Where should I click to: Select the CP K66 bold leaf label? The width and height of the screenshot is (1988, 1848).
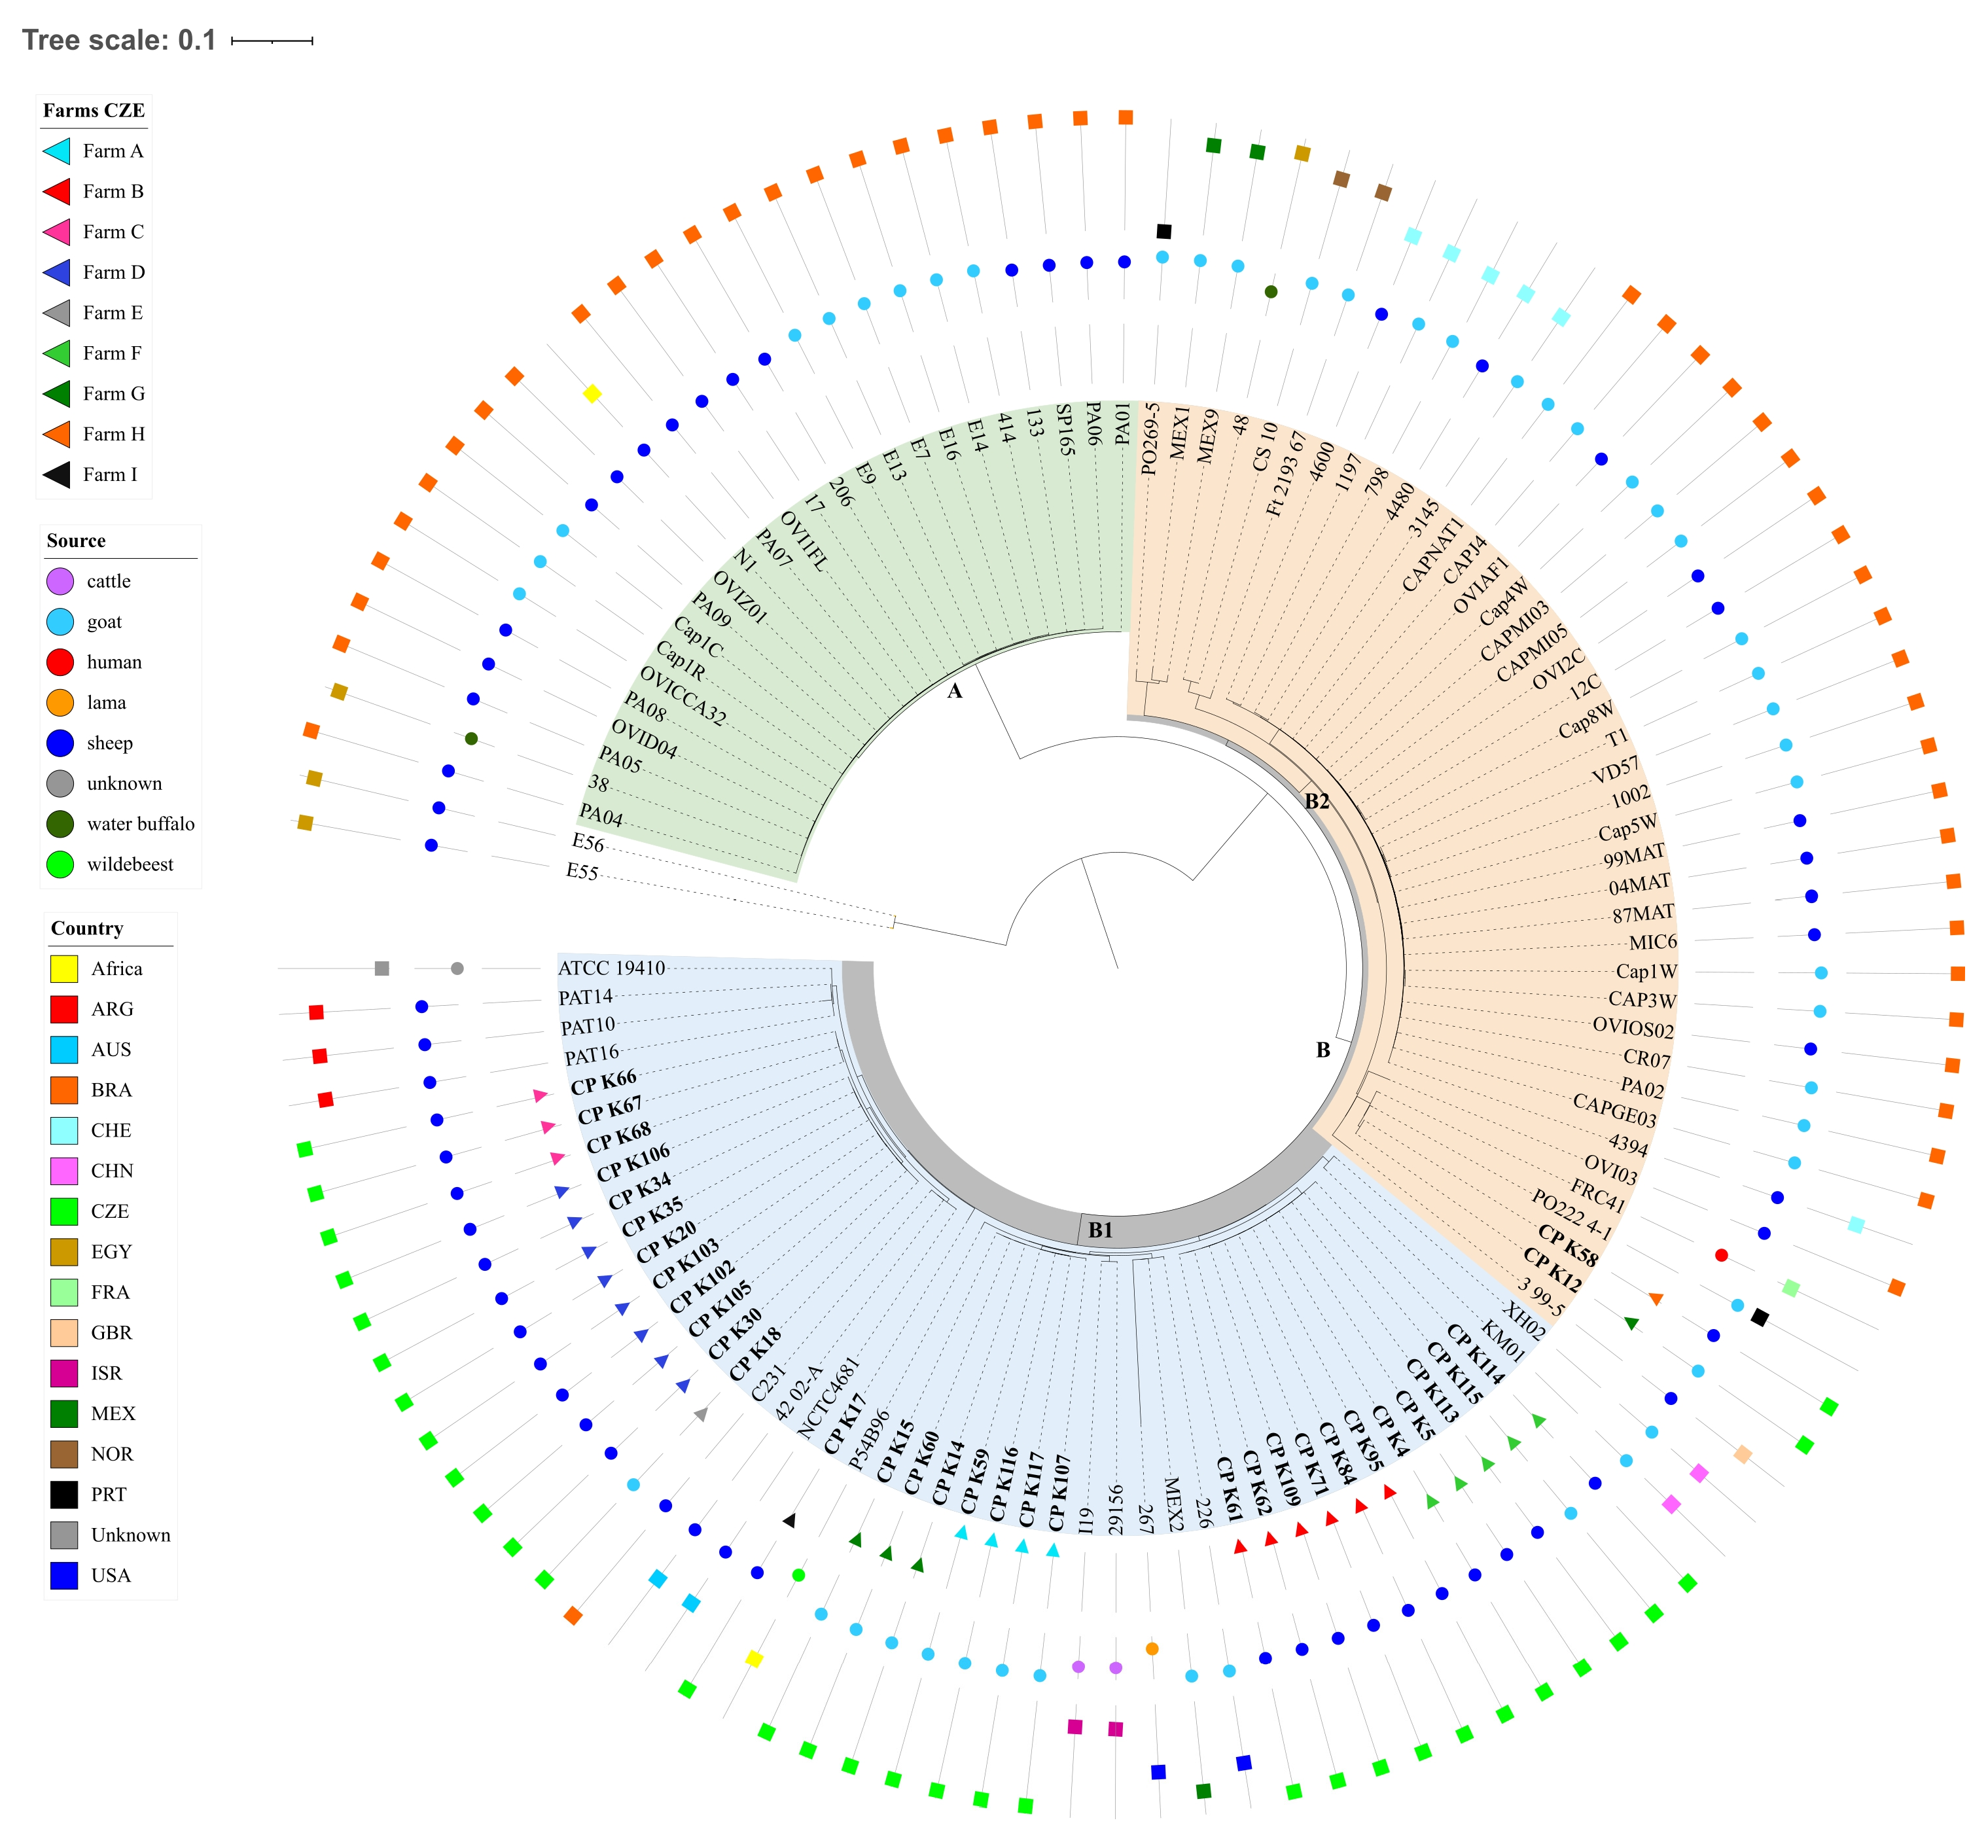(x=604, y=1083)
